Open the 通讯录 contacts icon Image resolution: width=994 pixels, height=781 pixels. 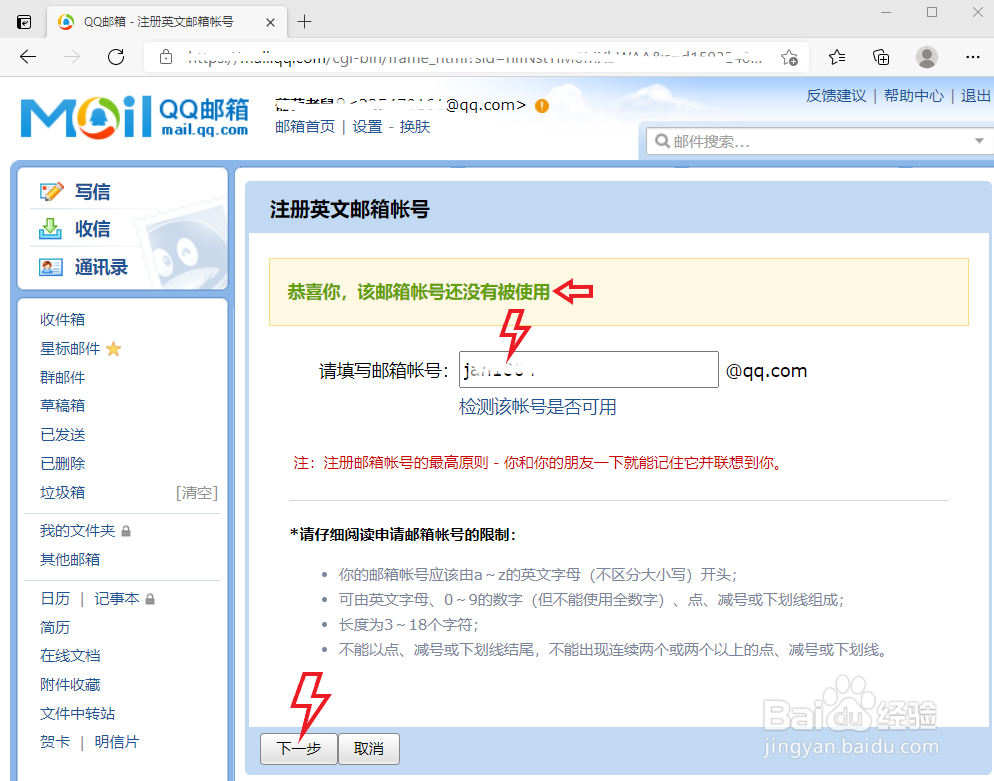pyautogui.click(x=52, y=267)
